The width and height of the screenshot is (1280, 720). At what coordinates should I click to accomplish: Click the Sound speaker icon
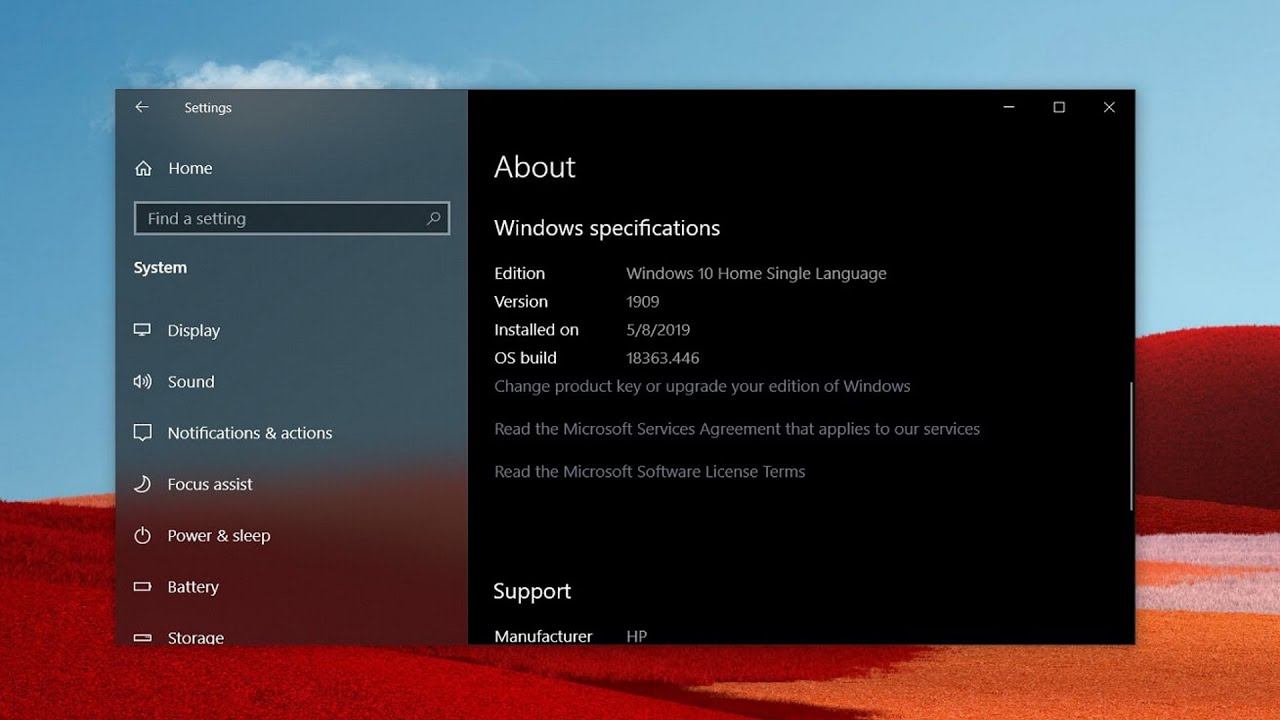click(143, 381)
